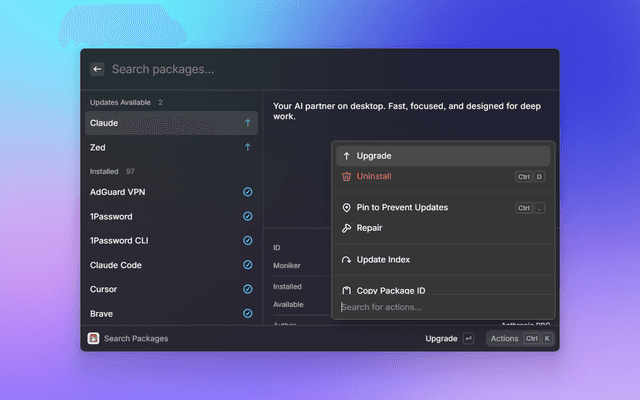
Task: Select the 1Password CLI package row
Action: pyautogui.click(x=171, y=240)
